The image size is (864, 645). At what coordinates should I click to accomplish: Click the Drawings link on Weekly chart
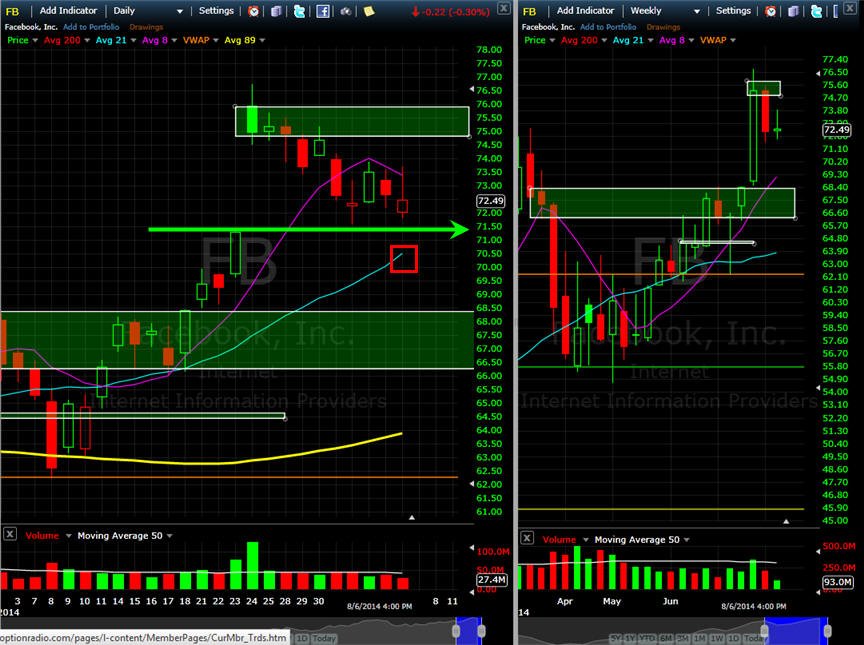tap(663, 26)
